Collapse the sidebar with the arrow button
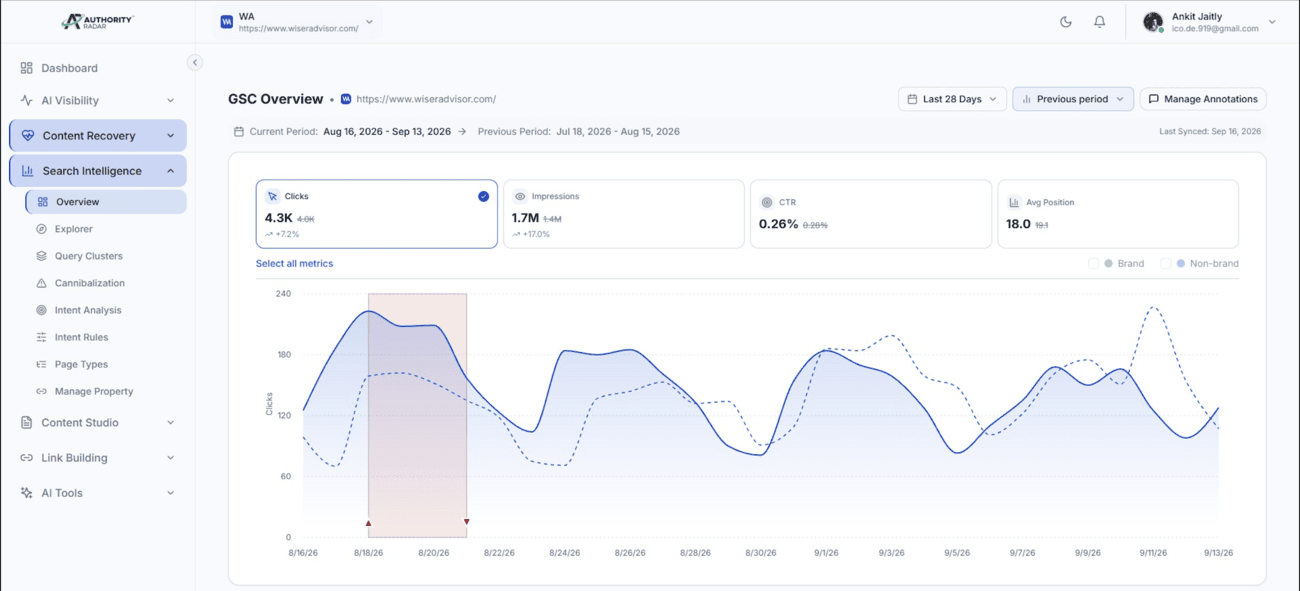Image resolution: width=1300 pixels, height=591 pixels. pyautogui.click(x=195, y=62)
